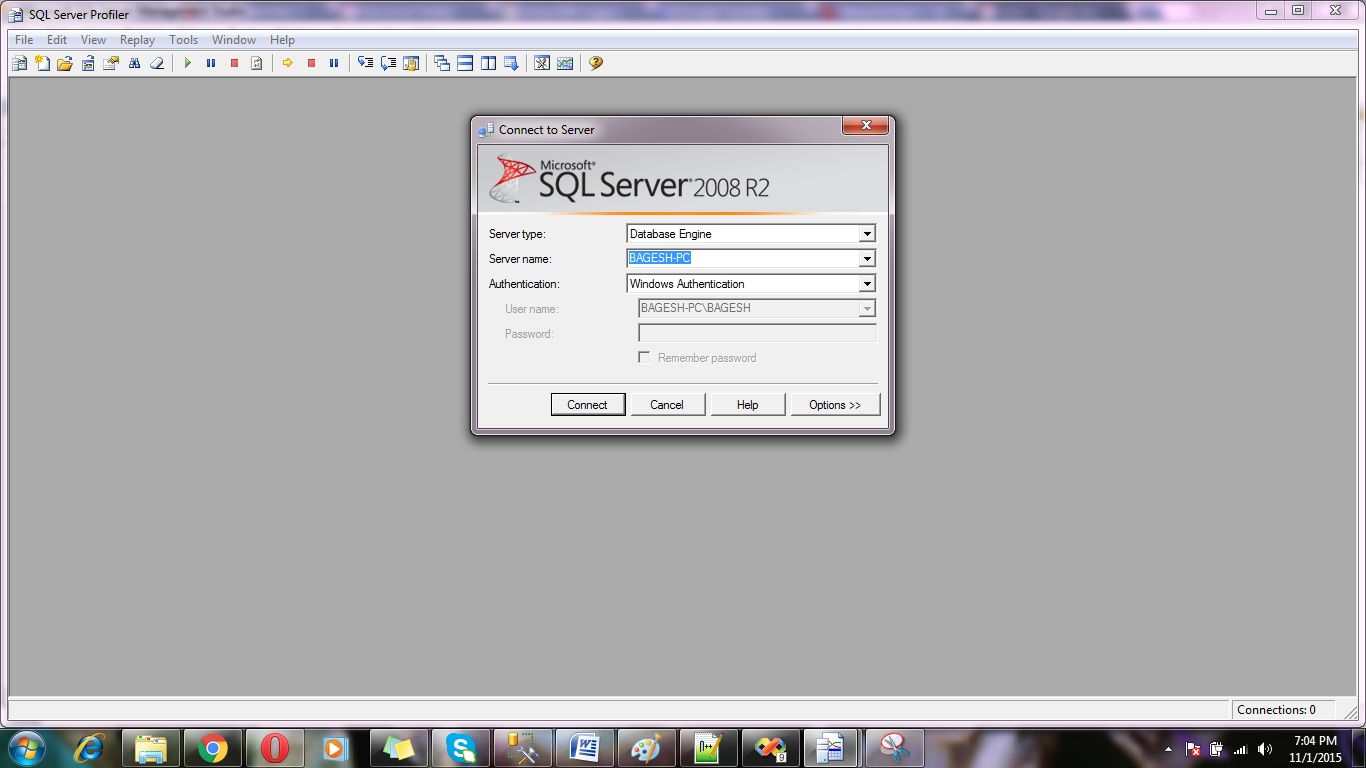Click the Find icon in the toolbar
1366x768 pixels.
[x=134, y=63]
